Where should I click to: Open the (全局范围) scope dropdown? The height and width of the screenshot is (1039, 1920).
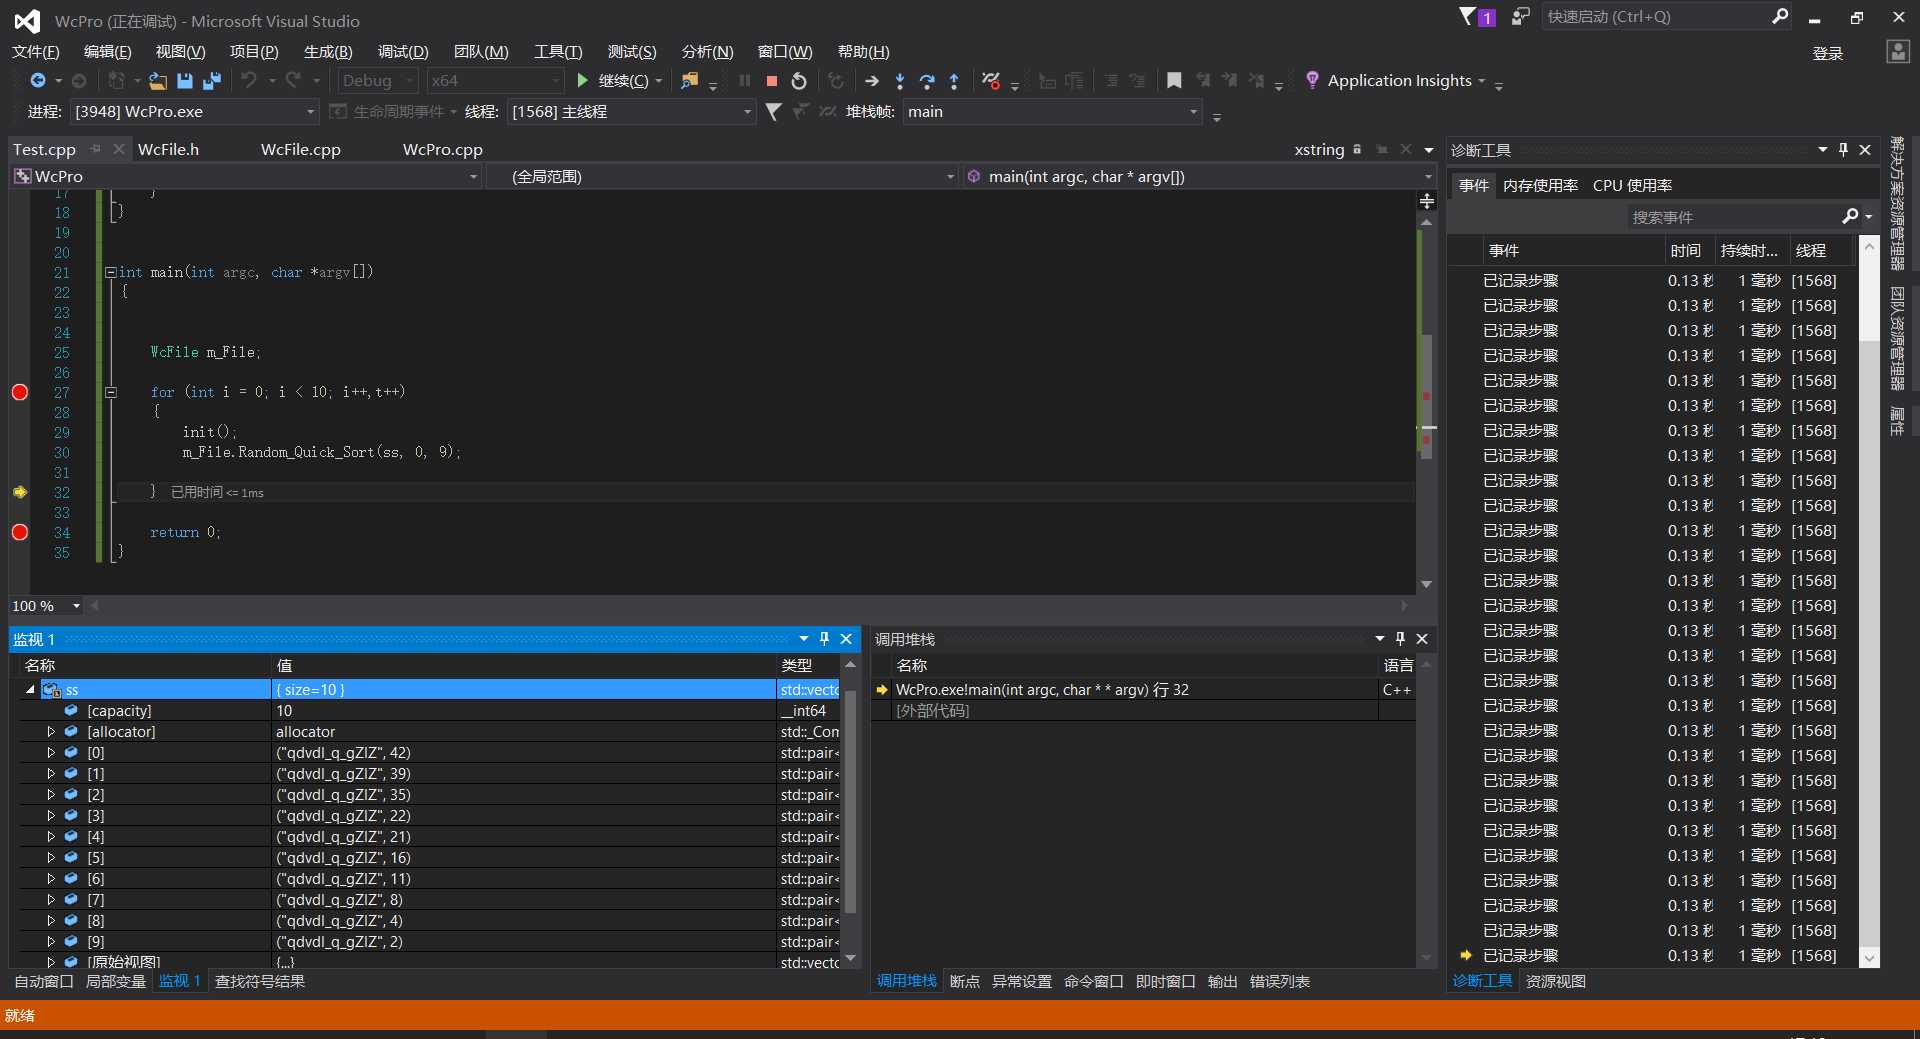click(x=722, y=177)
